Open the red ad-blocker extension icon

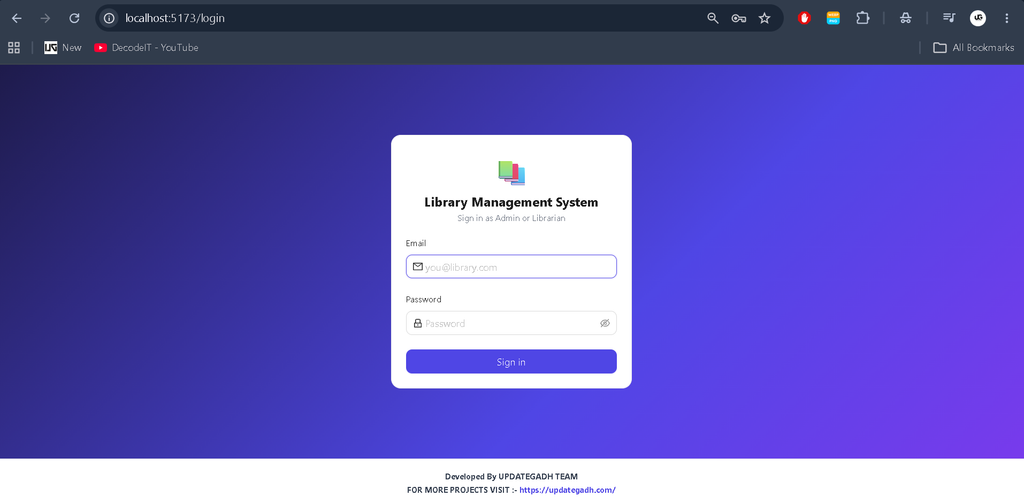(804, 18)
